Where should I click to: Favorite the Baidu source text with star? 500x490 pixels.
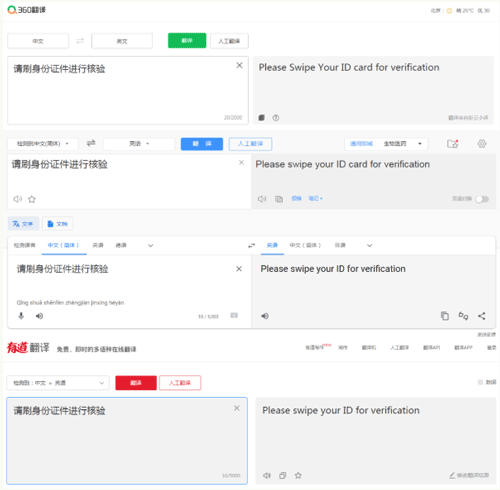[32, 199]
